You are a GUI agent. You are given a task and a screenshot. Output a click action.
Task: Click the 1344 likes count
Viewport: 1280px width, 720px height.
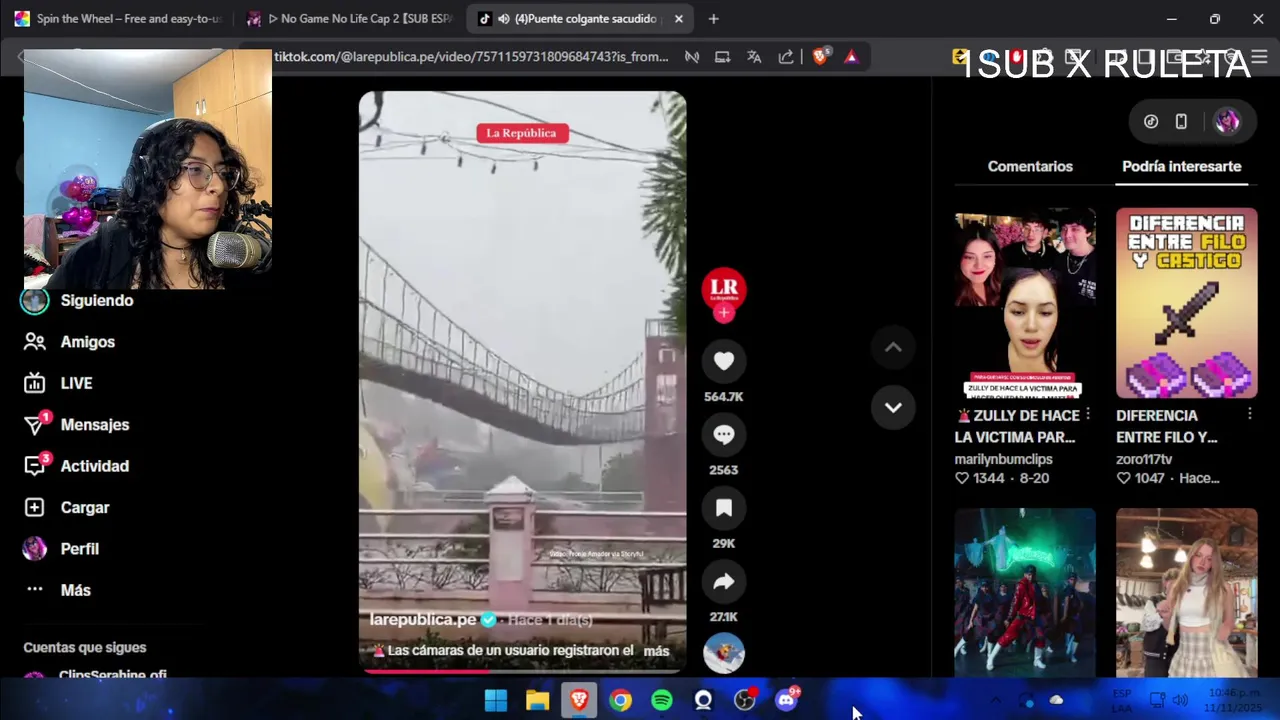[x=987, y=478]
